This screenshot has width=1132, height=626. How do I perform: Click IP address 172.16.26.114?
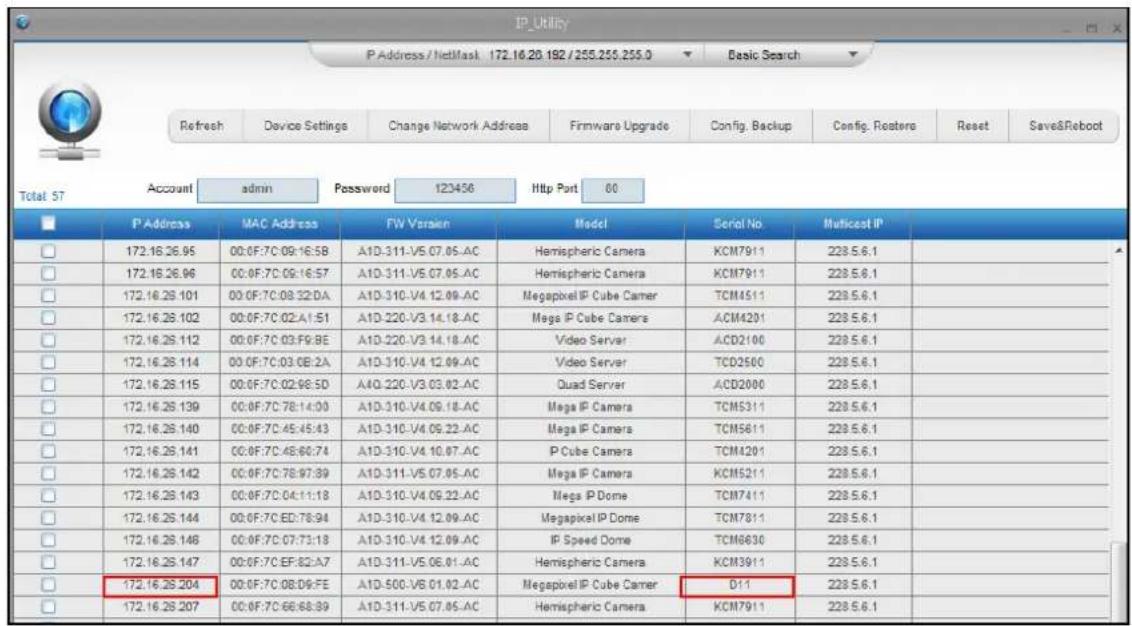pyautogui.click(x=160, y=361)
